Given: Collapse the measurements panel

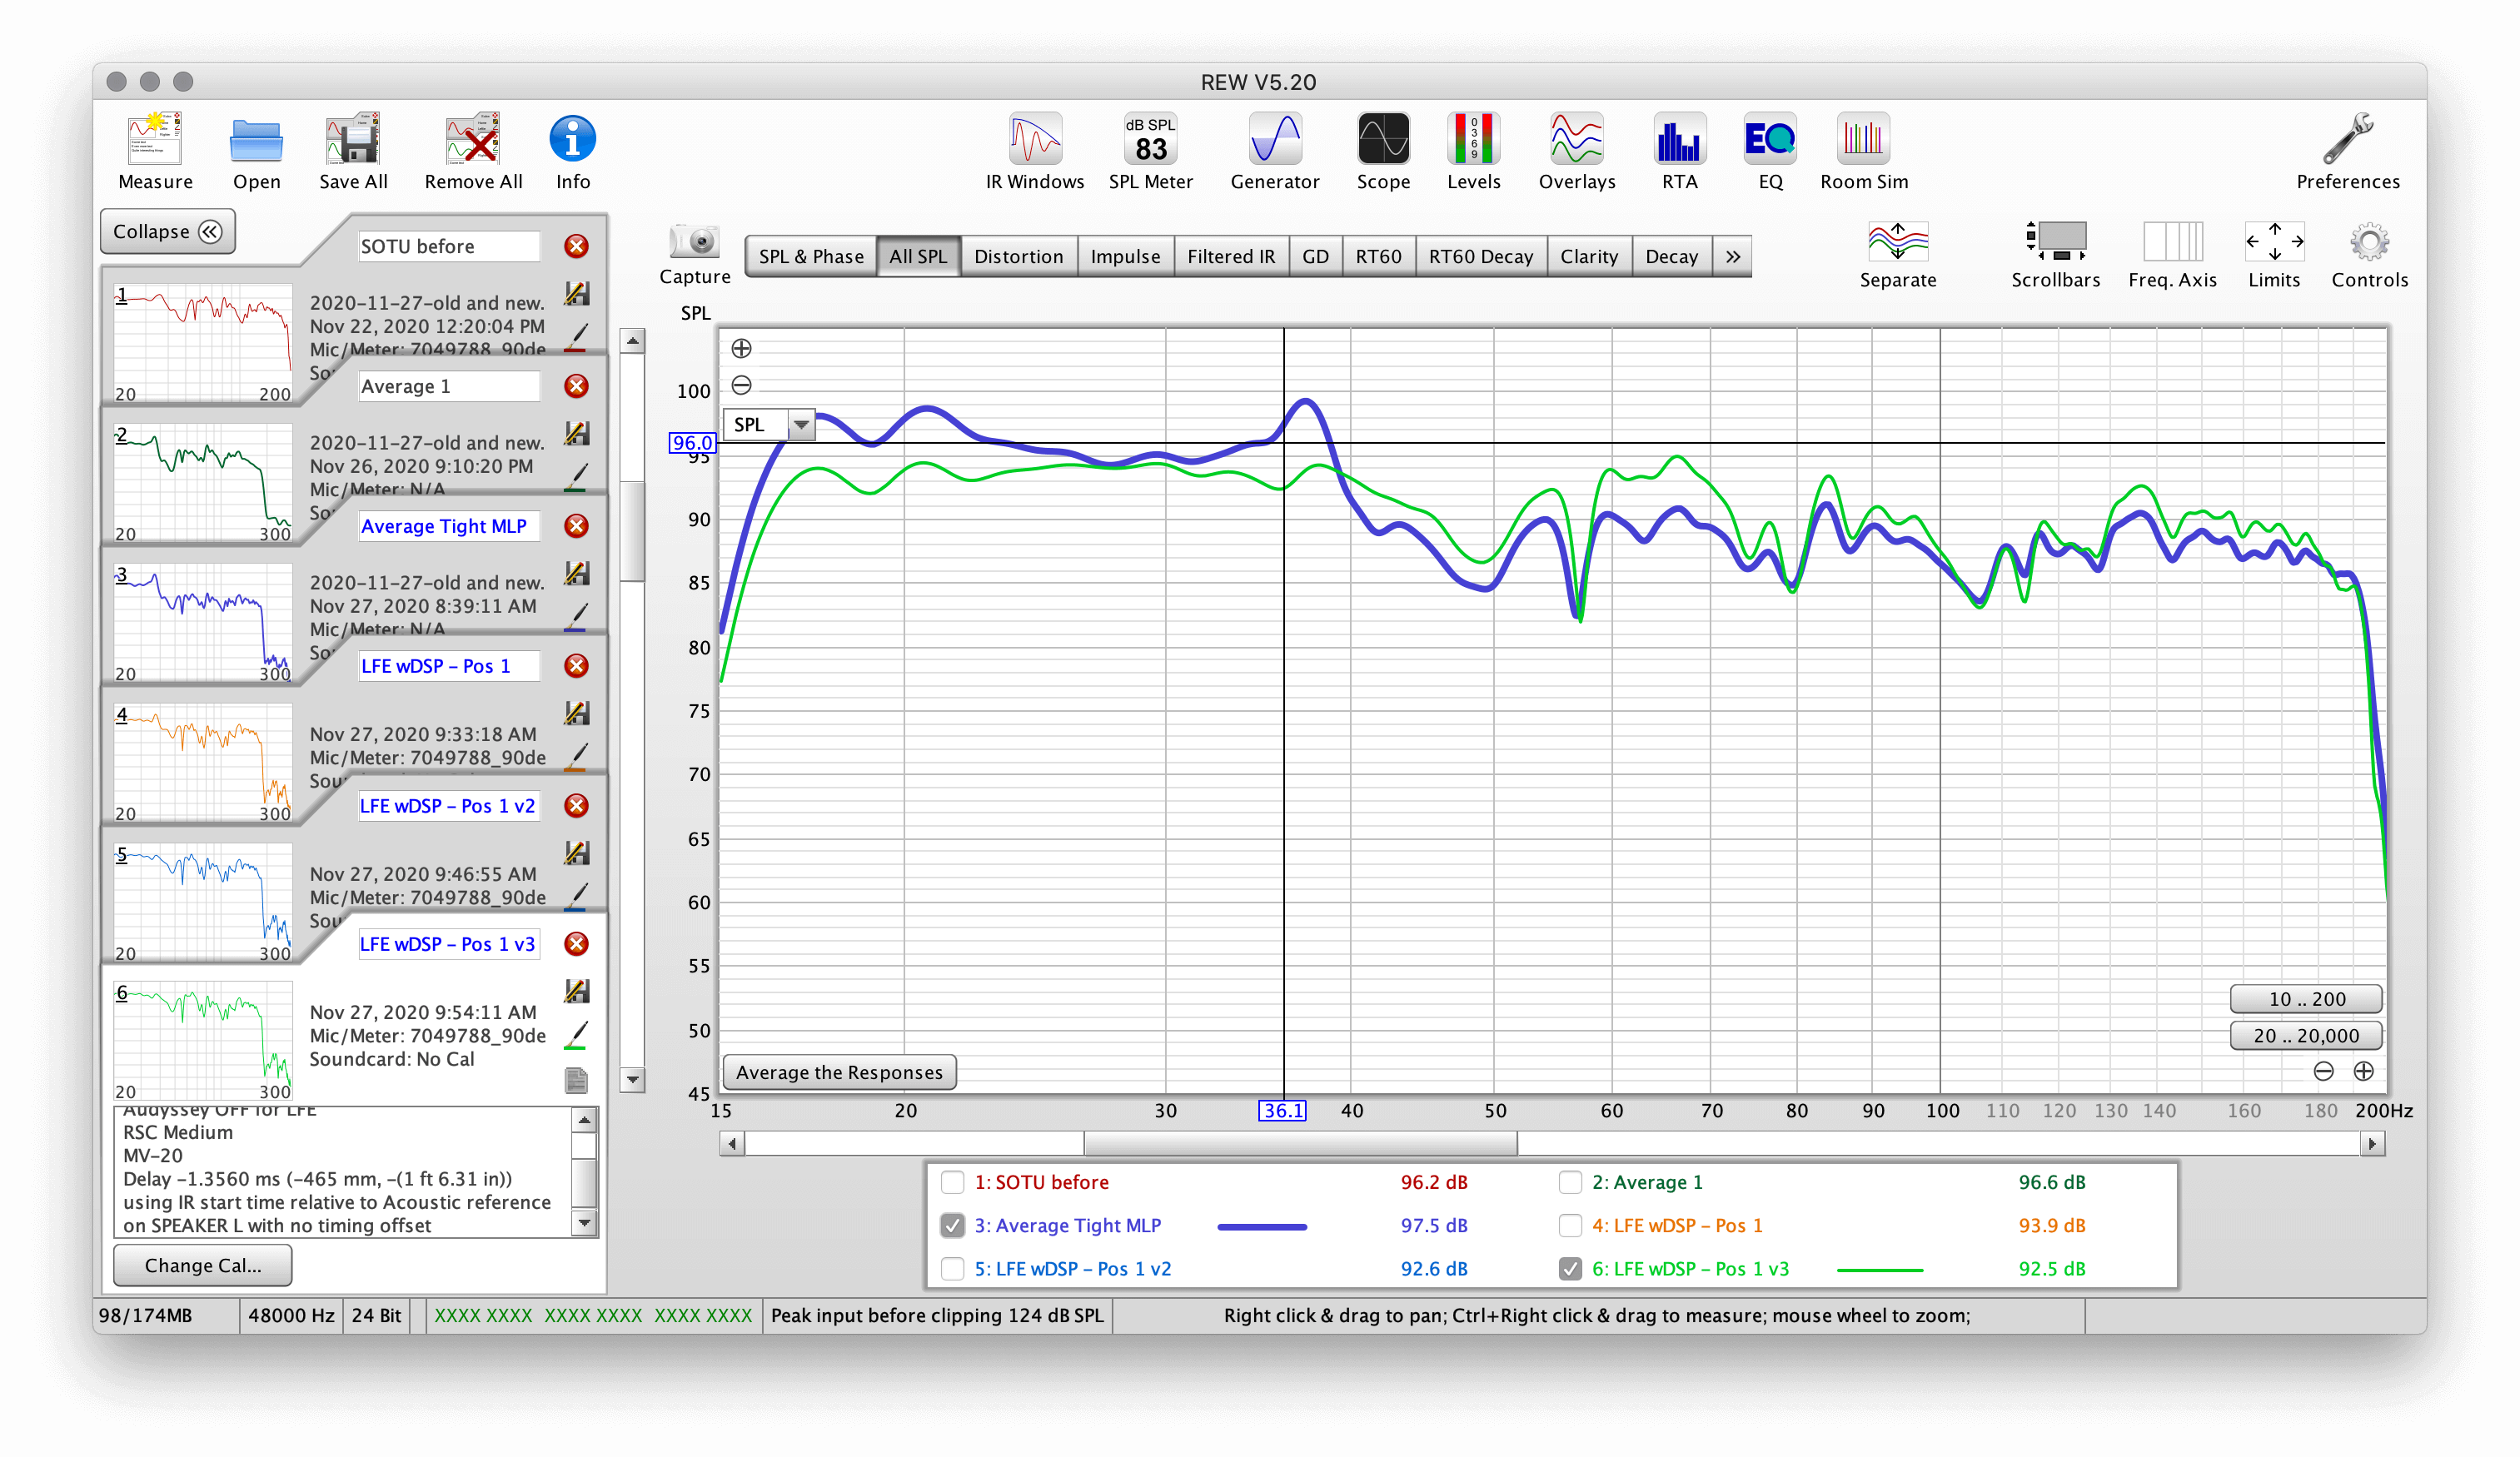Looking at the screenshot, I should pos(168,232).
